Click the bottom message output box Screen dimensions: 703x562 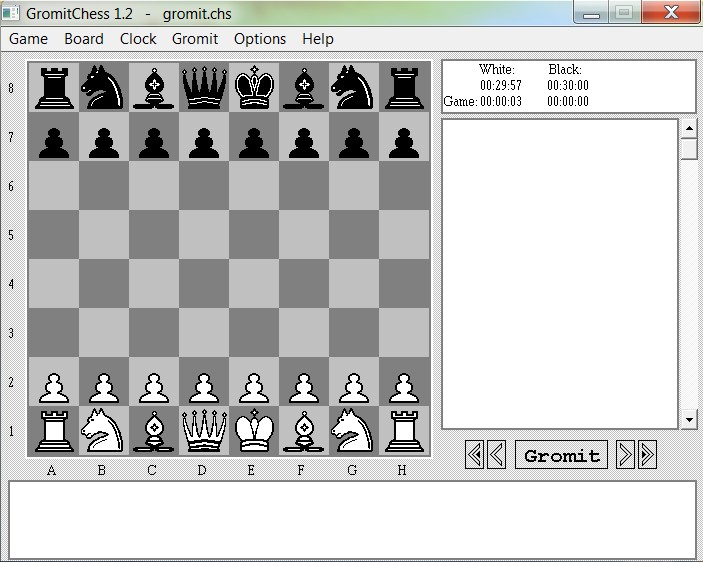click(x=352, y=520)
